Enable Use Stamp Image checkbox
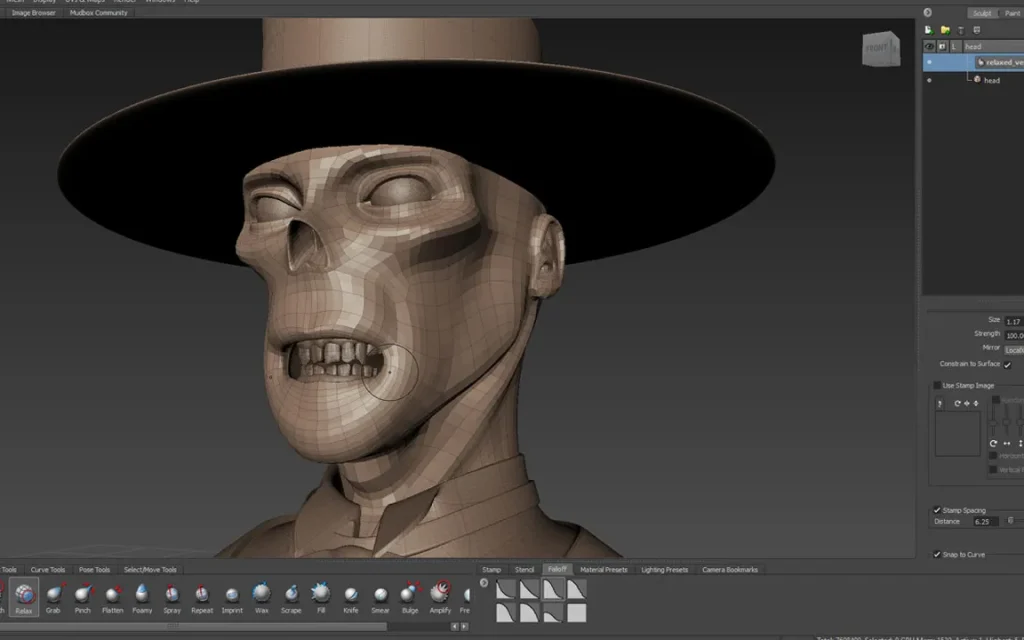 tap(937, 385)
